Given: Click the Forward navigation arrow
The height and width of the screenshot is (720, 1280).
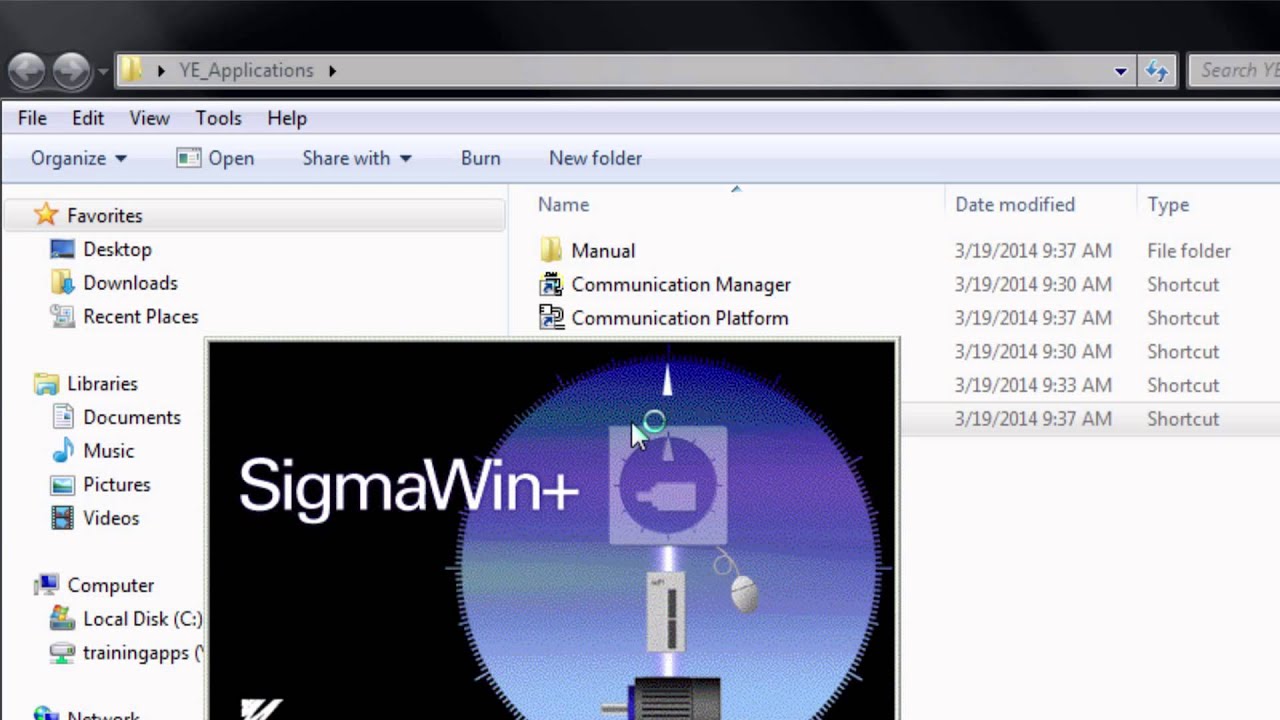Looking at the screenshot, I should pyautogui.click(x=71, y=70).
